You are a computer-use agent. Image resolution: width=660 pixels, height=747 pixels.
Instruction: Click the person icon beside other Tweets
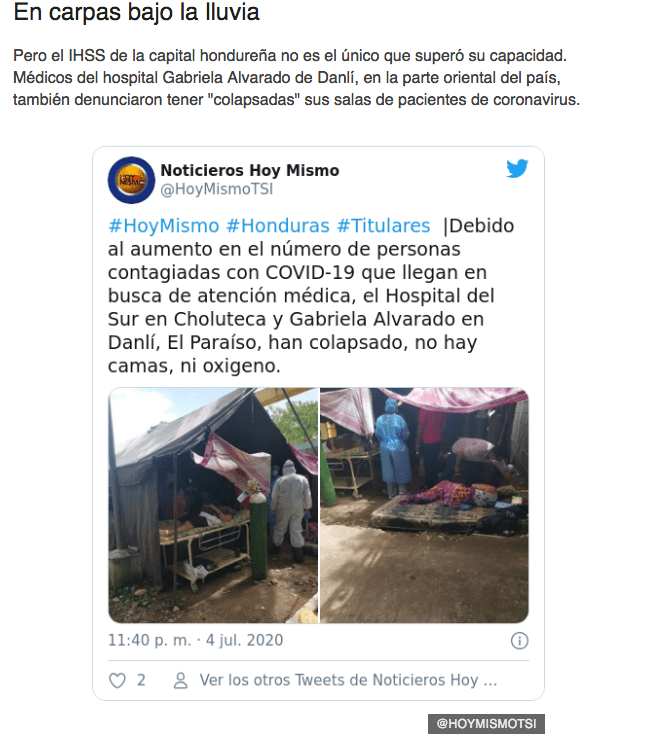point(181,680)
